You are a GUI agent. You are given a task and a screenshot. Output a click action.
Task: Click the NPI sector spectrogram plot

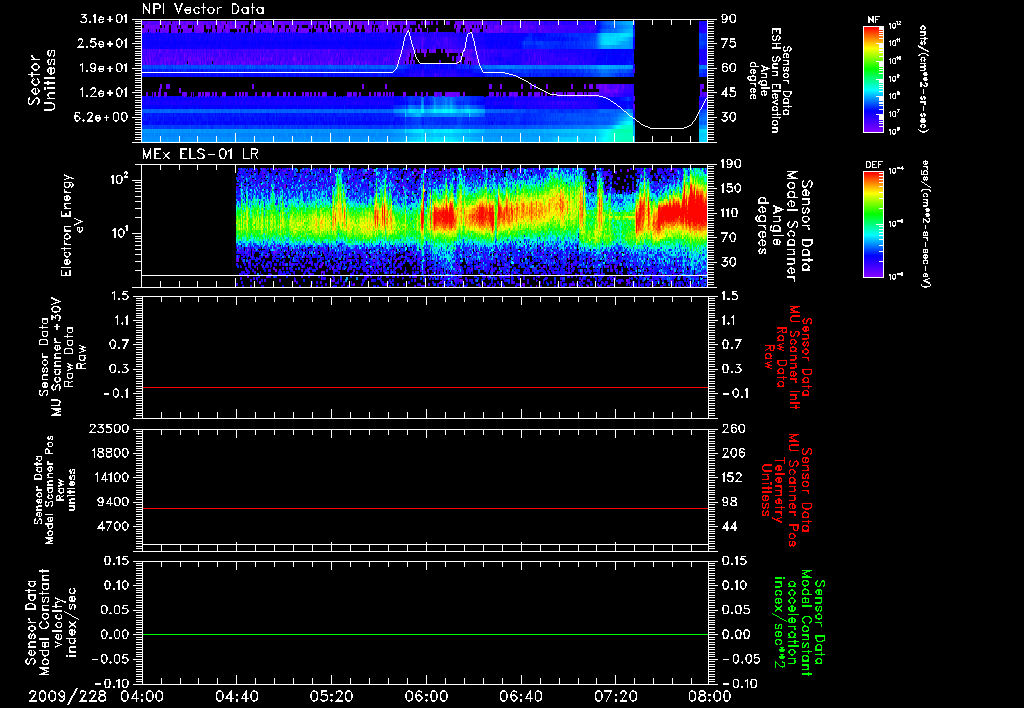click(x=425, y=81)
